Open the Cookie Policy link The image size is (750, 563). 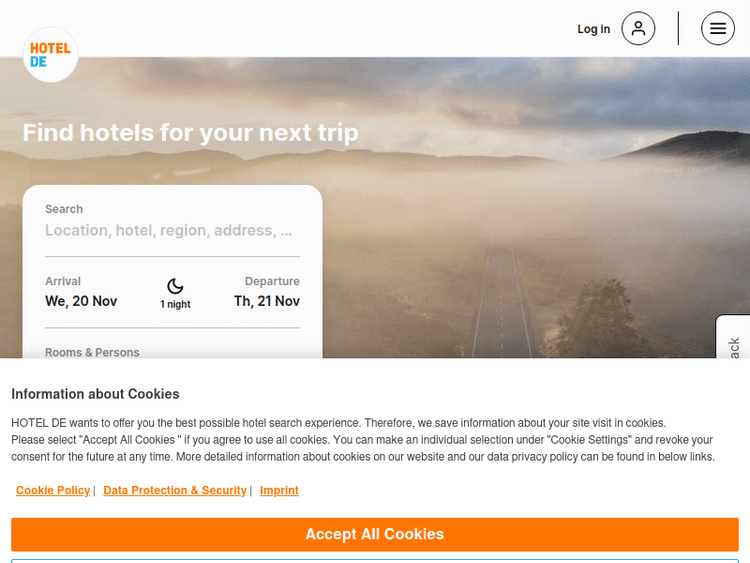(x=53, y=490)
